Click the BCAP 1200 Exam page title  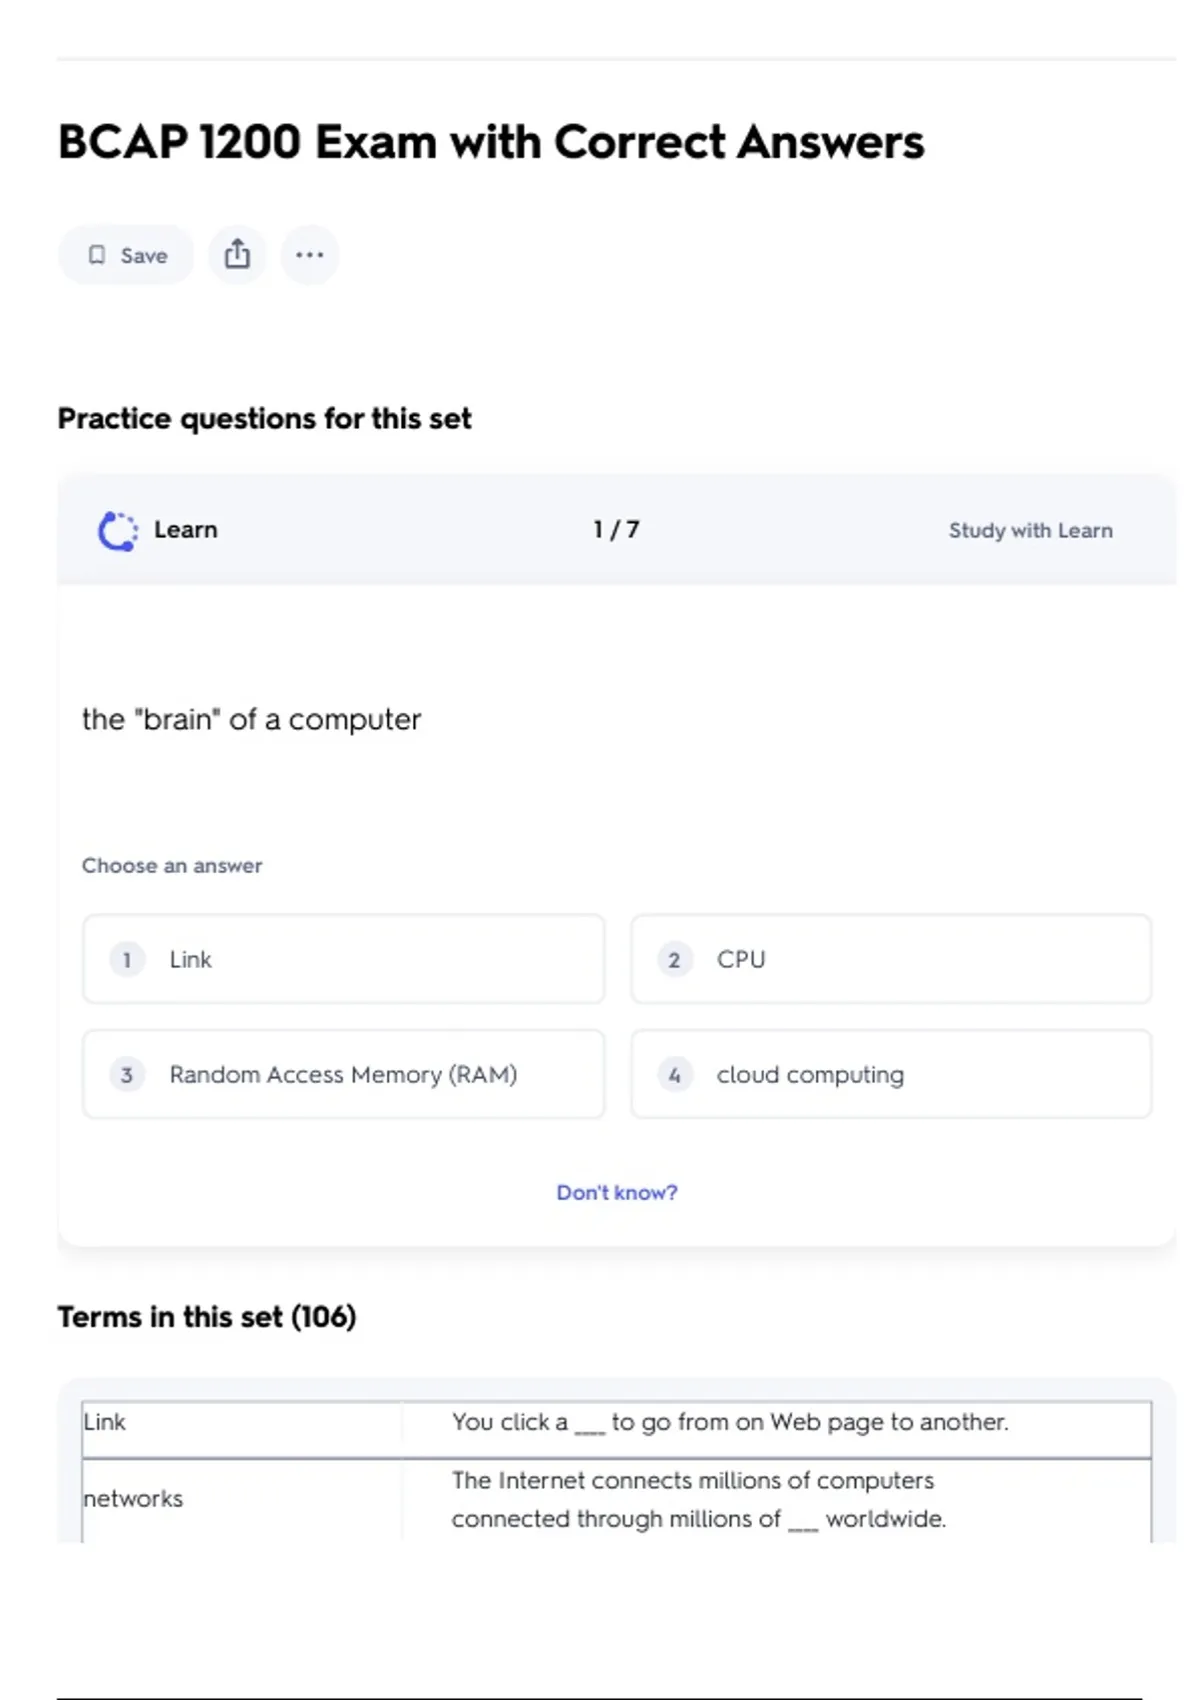(491, 142)
